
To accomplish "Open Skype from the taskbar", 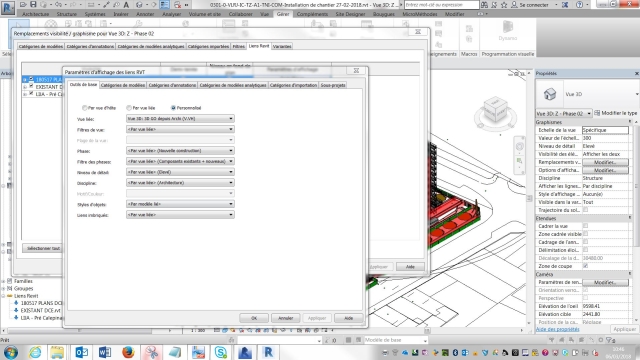I will 221,352.
